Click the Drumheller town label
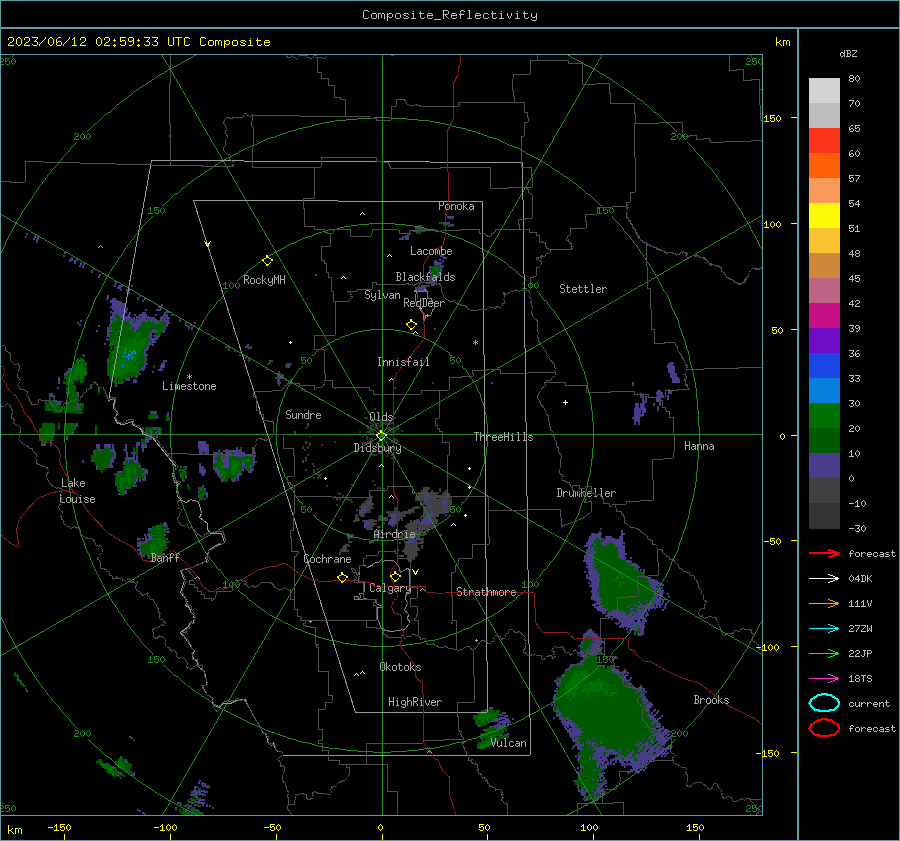The width and height of the screenshot is (900, 841). pyautogui.click(x=586, y=493)
